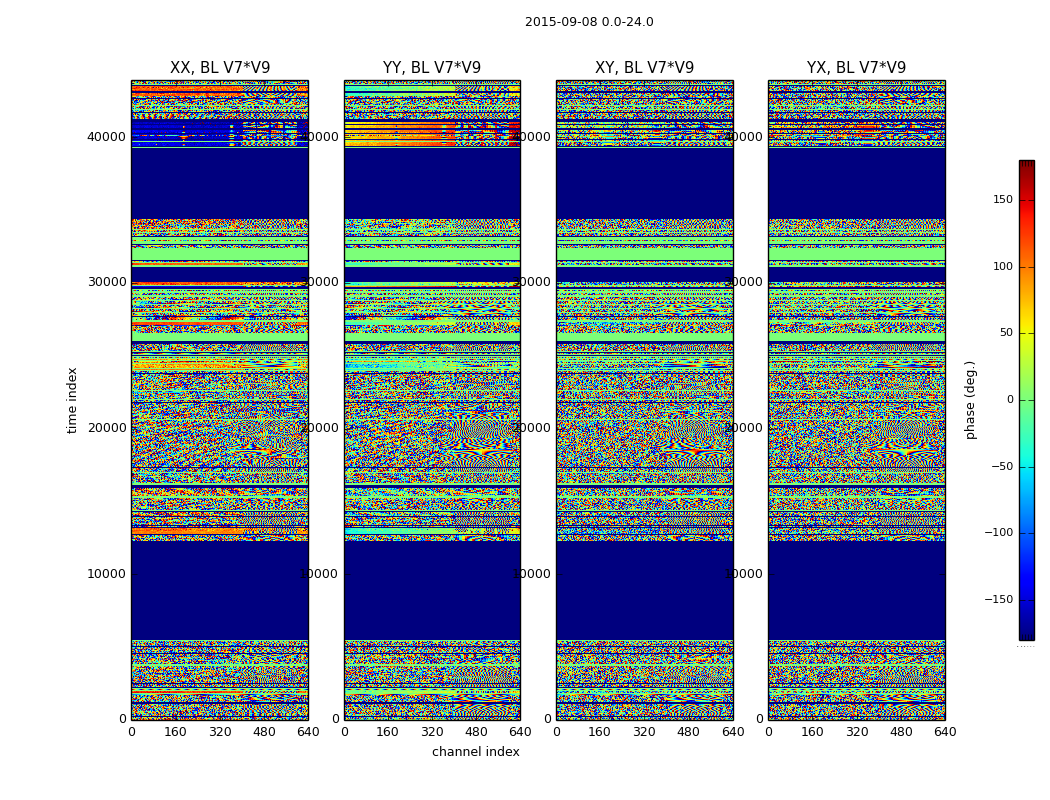Image resolution: width=1050 pixels, height=800 pixels.
Task: Click the XX panel channel tick 480
Action: point(264,732)
